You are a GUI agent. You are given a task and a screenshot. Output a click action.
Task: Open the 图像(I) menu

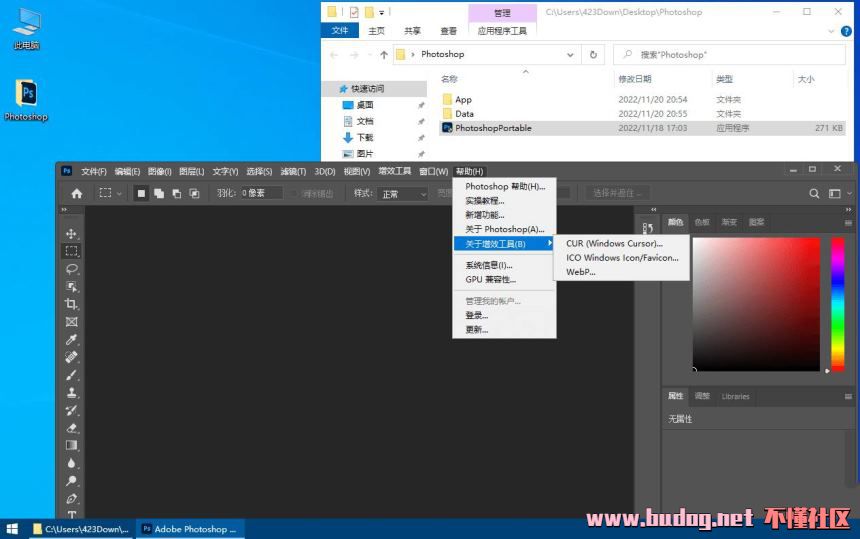coord(160,172)
